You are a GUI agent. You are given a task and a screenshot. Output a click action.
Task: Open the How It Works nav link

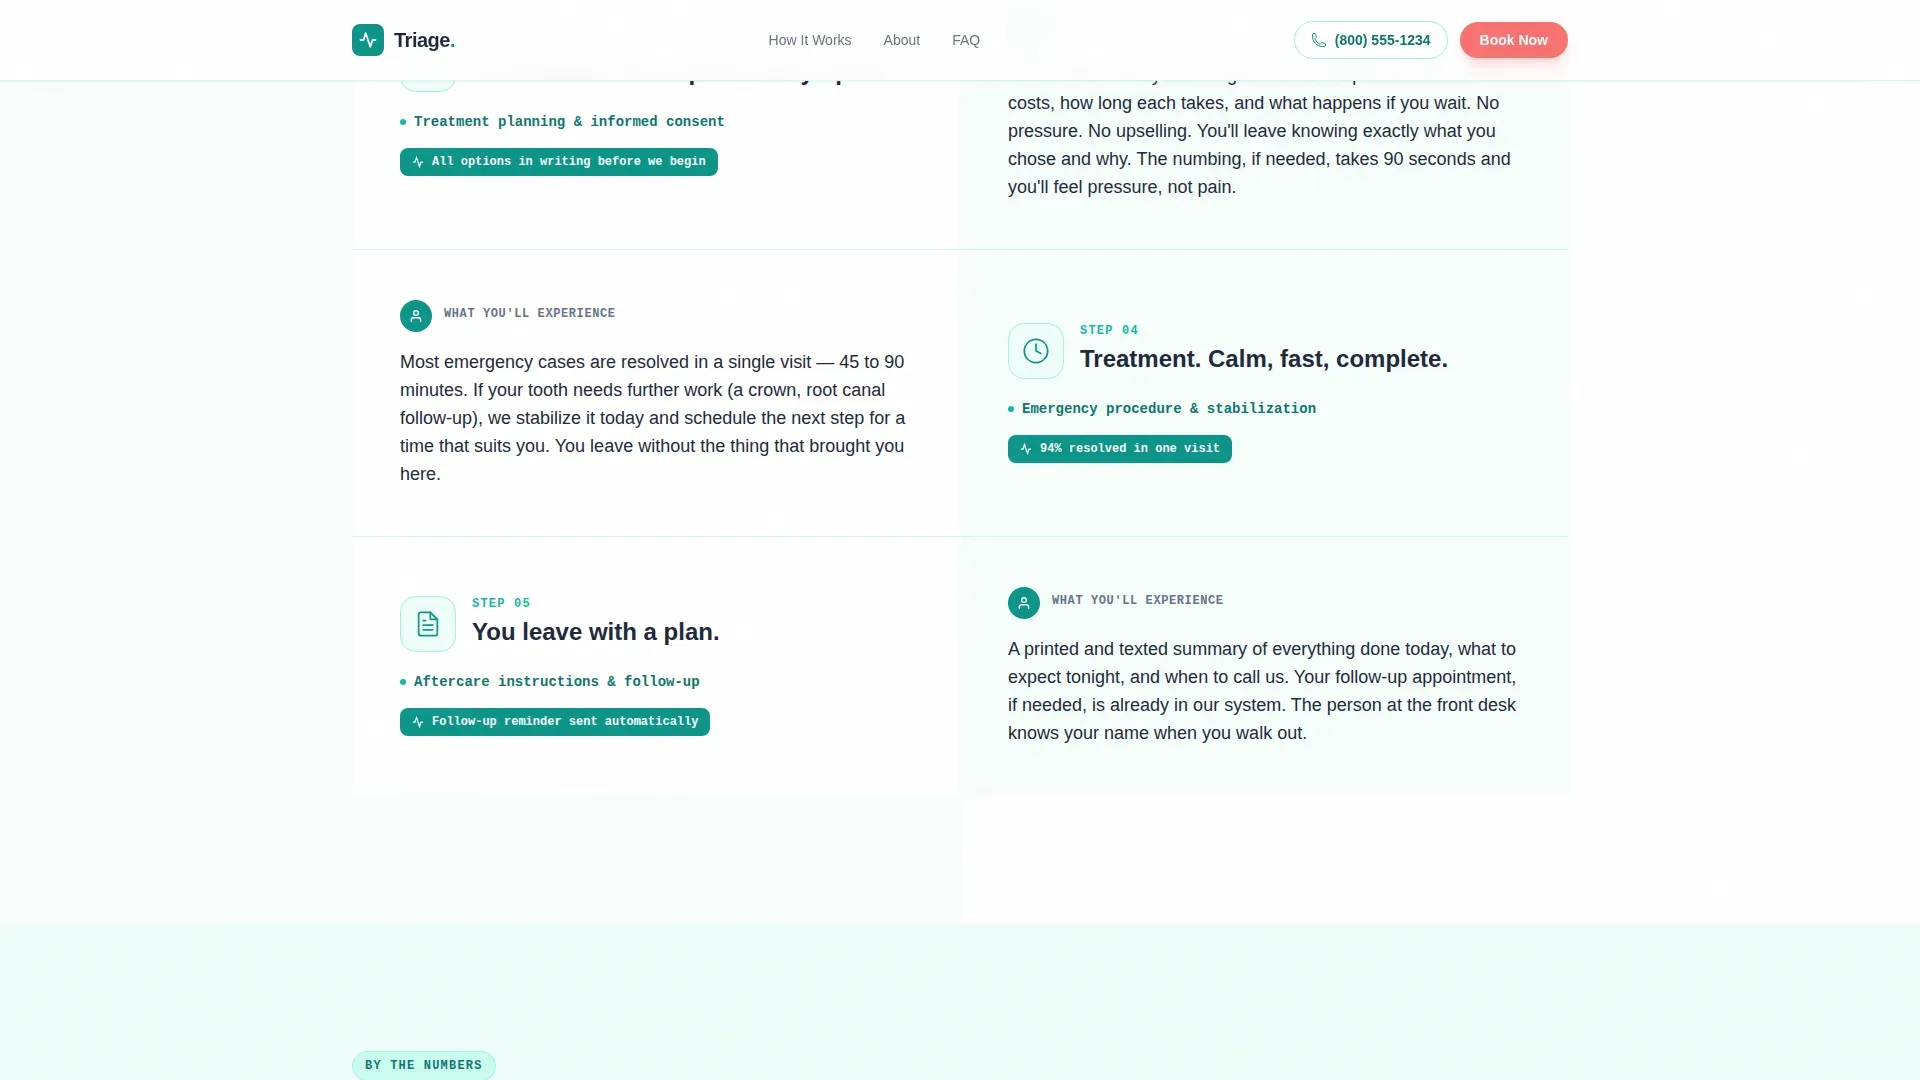click(x=809, y=40)
